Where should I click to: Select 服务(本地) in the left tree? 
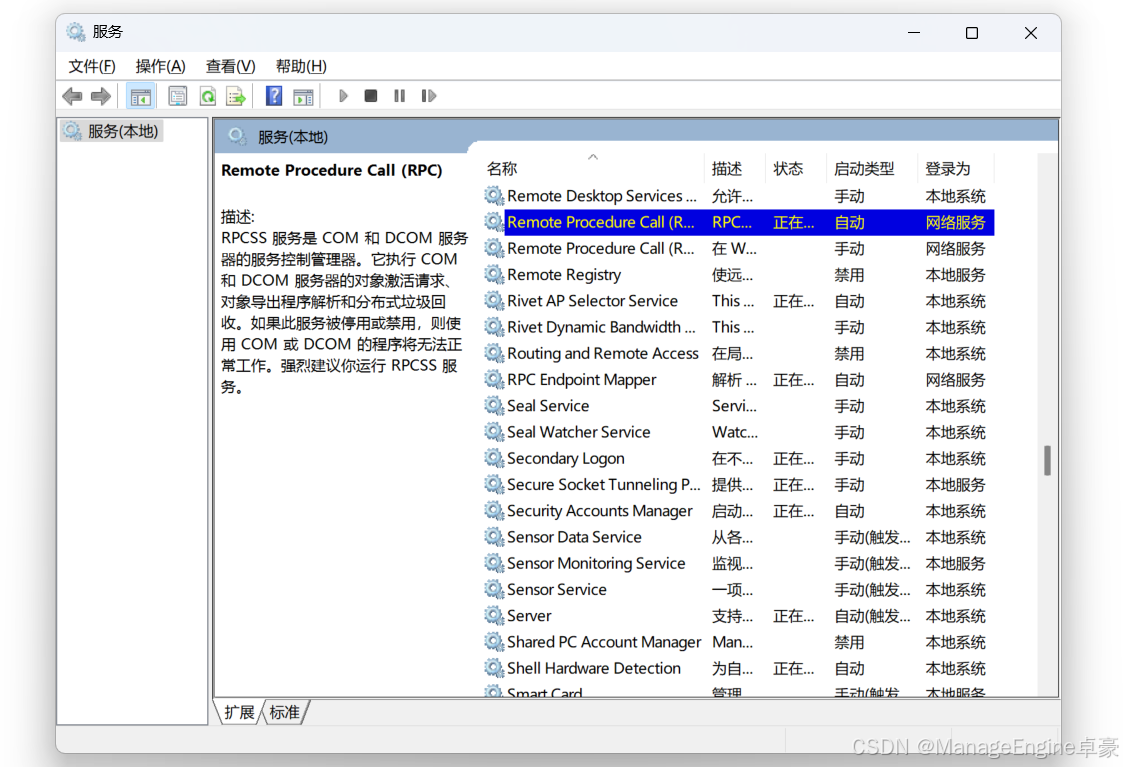pos(112,131)
